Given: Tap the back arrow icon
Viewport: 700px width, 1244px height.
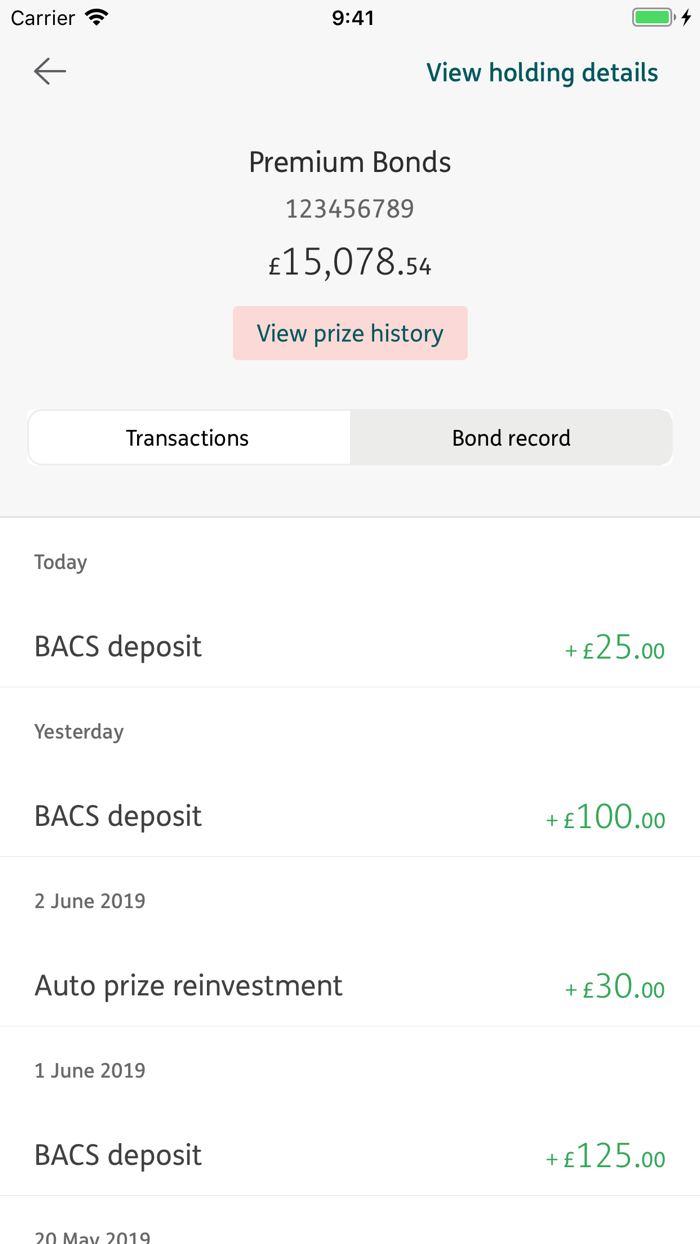Looking at the screenshot, I should 49,71.
